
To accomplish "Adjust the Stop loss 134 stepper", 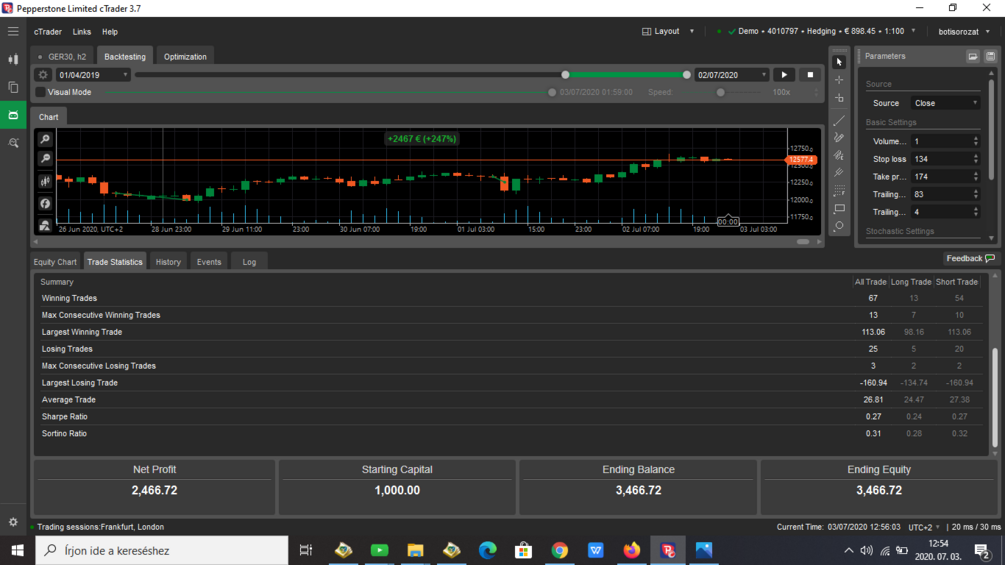I will pos(976,159).
